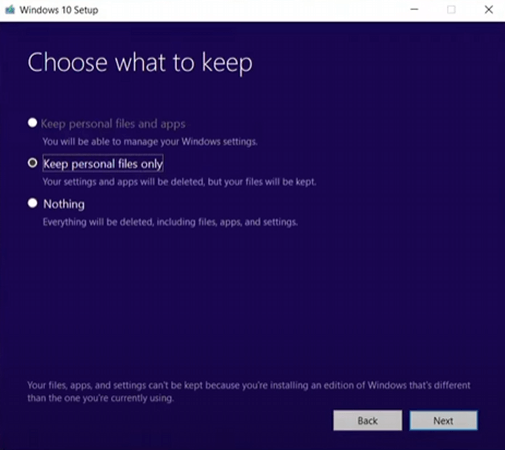The width and height of the screenshot is (505, 450).
Task: Minimize the Windows 10 Setup window
Action: (x=414, y=10)
